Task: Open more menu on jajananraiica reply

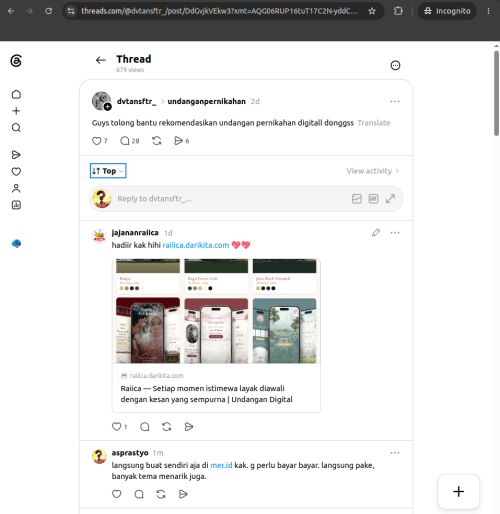Action: pos(395,233)
